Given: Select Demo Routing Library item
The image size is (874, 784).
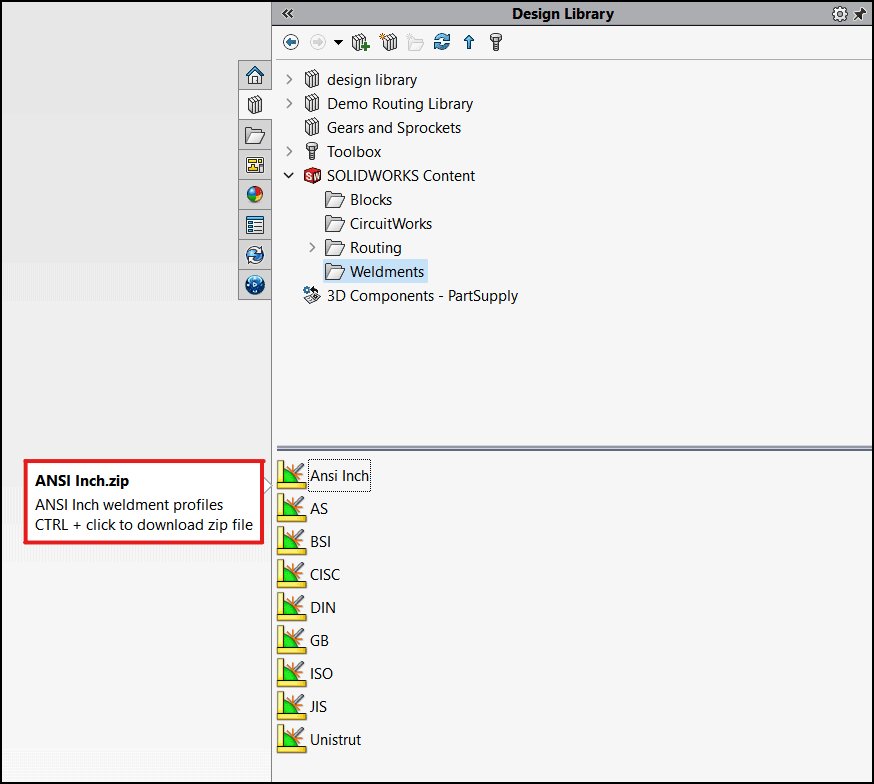Looking at the screenshot, I should pyautogui.click(x=400, y=104).
